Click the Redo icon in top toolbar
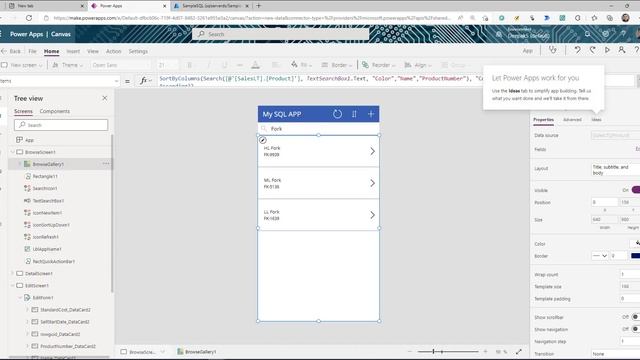Viewport: 640px width, 360px height. click(x=592, y=50)
